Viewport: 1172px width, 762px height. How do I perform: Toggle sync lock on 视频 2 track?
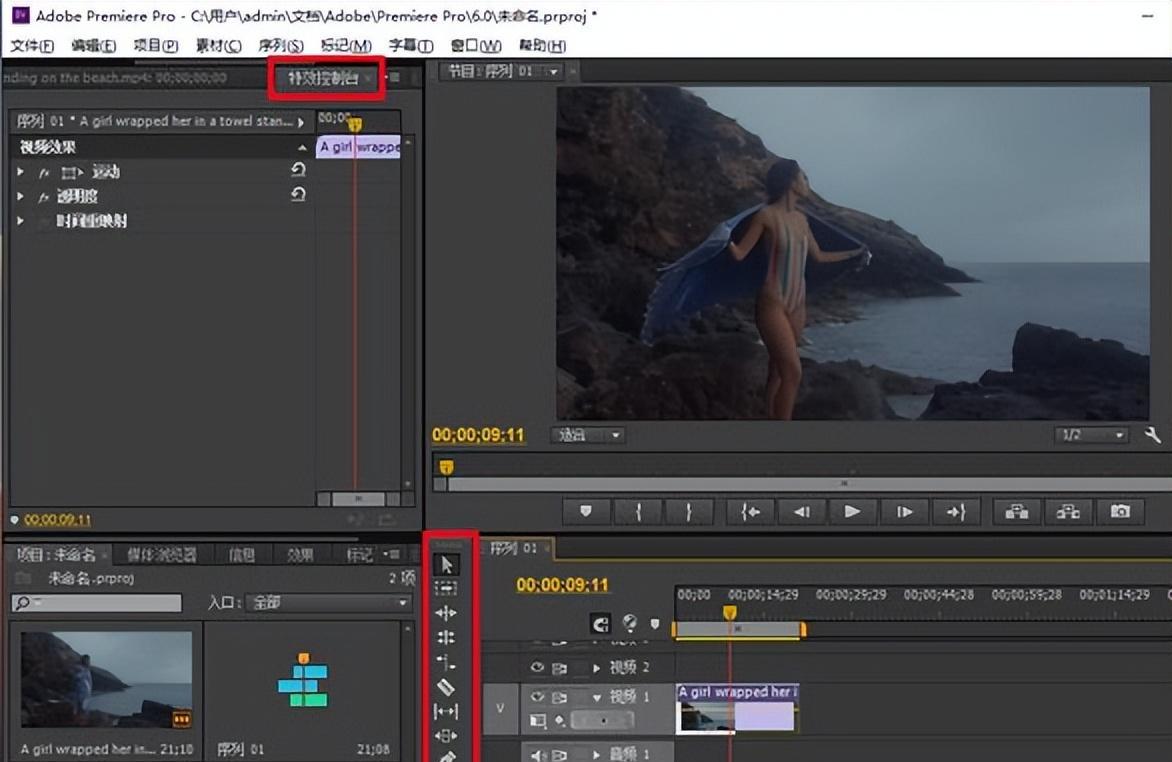coord(559,668)
